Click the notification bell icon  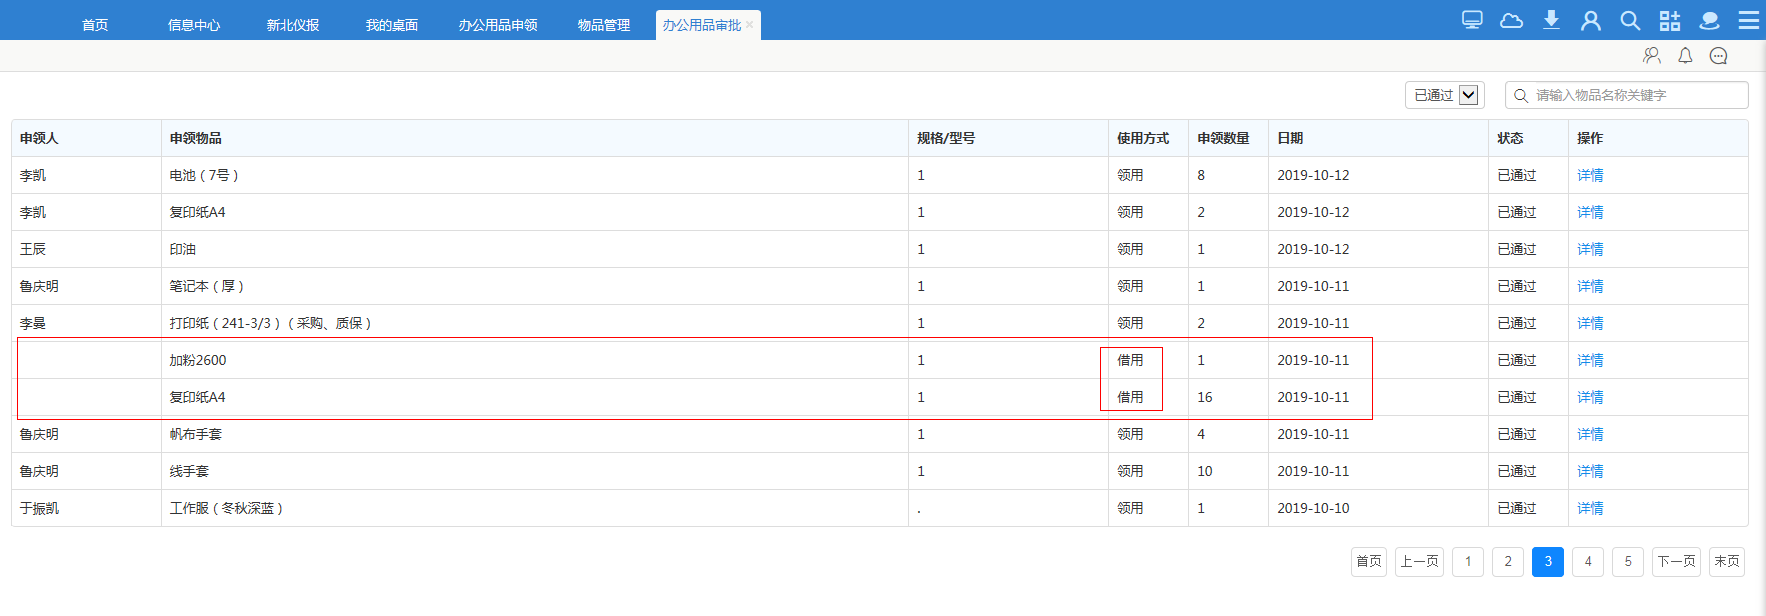(x=1685, y=56)
